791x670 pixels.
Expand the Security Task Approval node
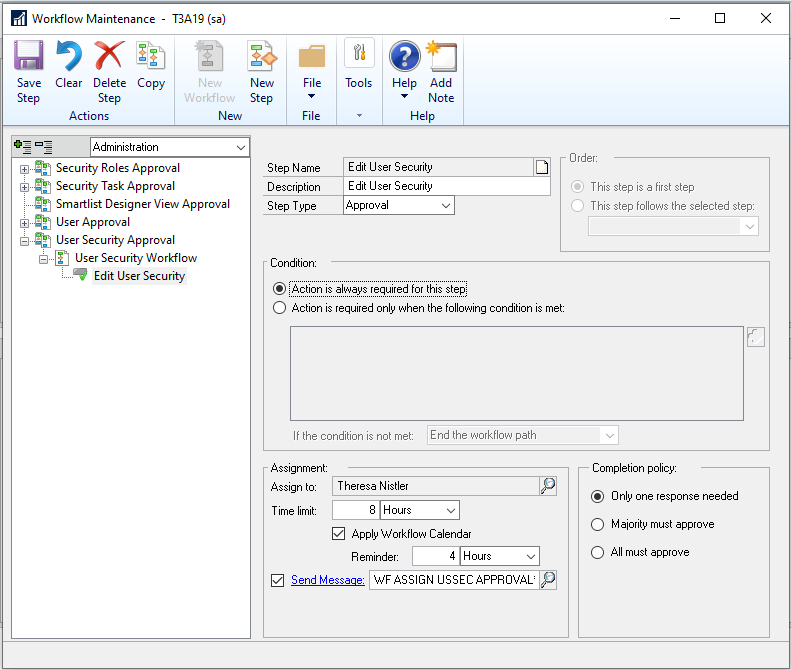[x=24, y=187]
